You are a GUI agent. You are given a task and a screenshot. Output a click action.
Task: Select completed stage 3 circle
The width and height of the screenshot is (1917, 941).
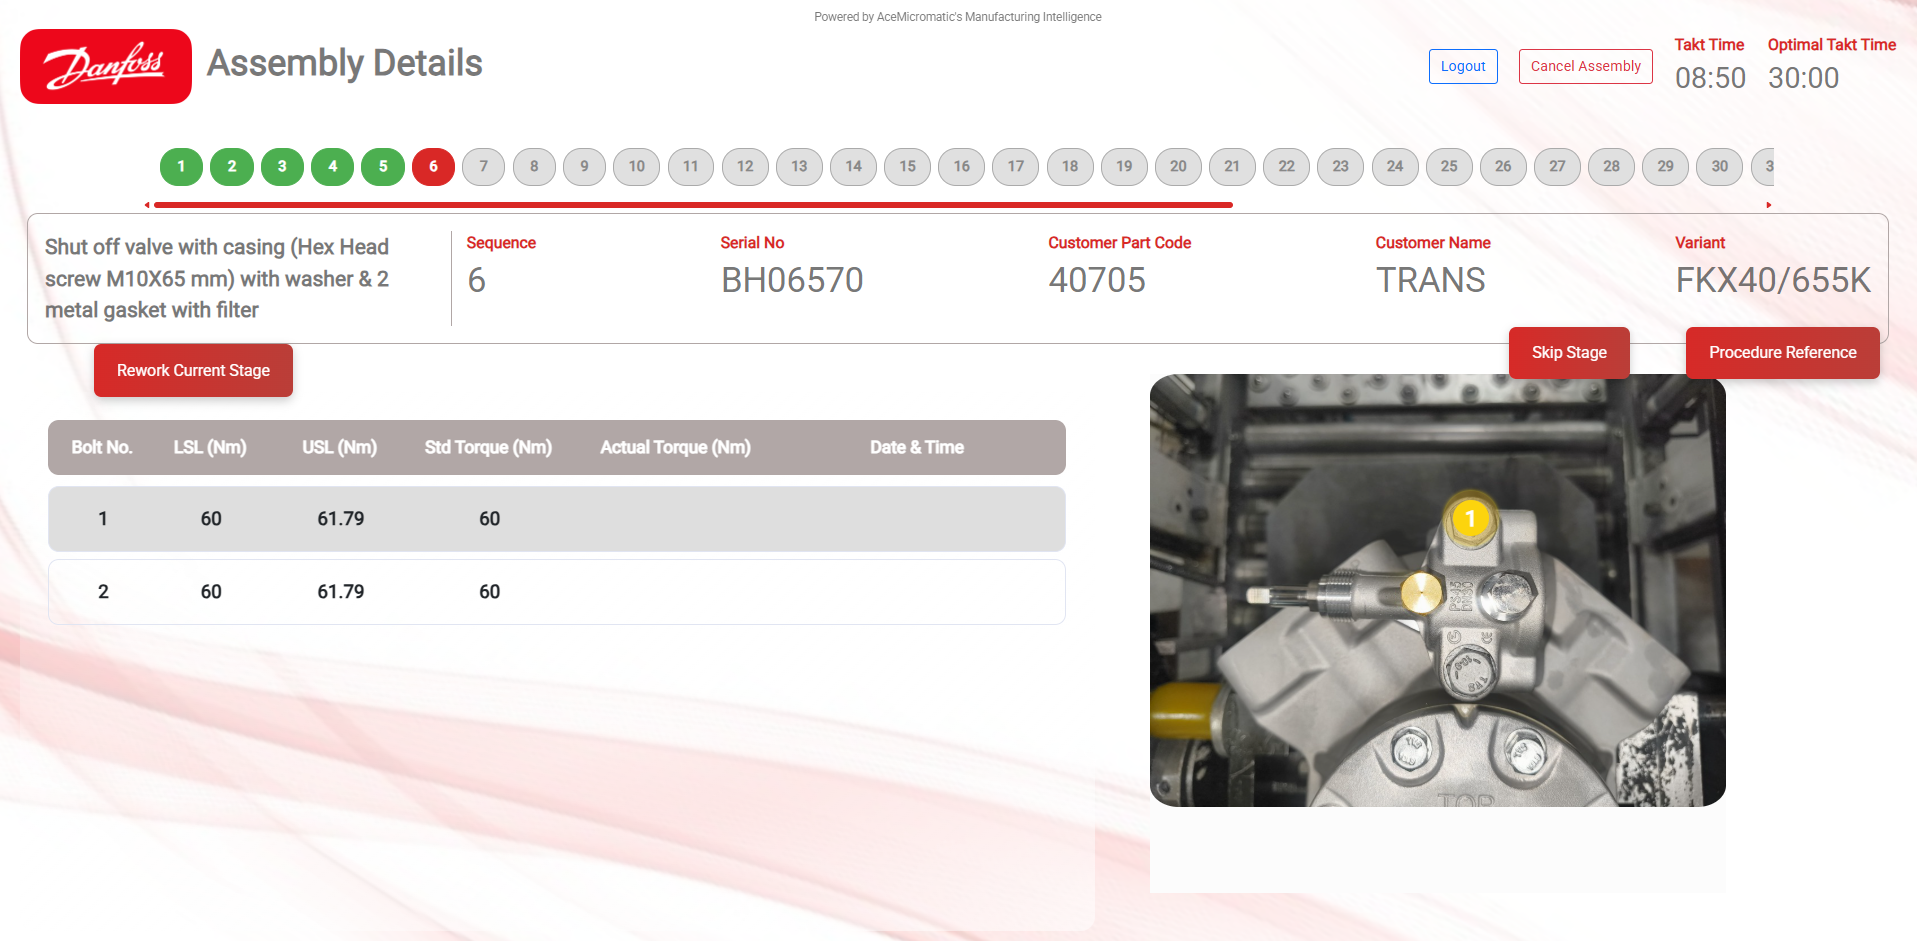coord(282,167)
